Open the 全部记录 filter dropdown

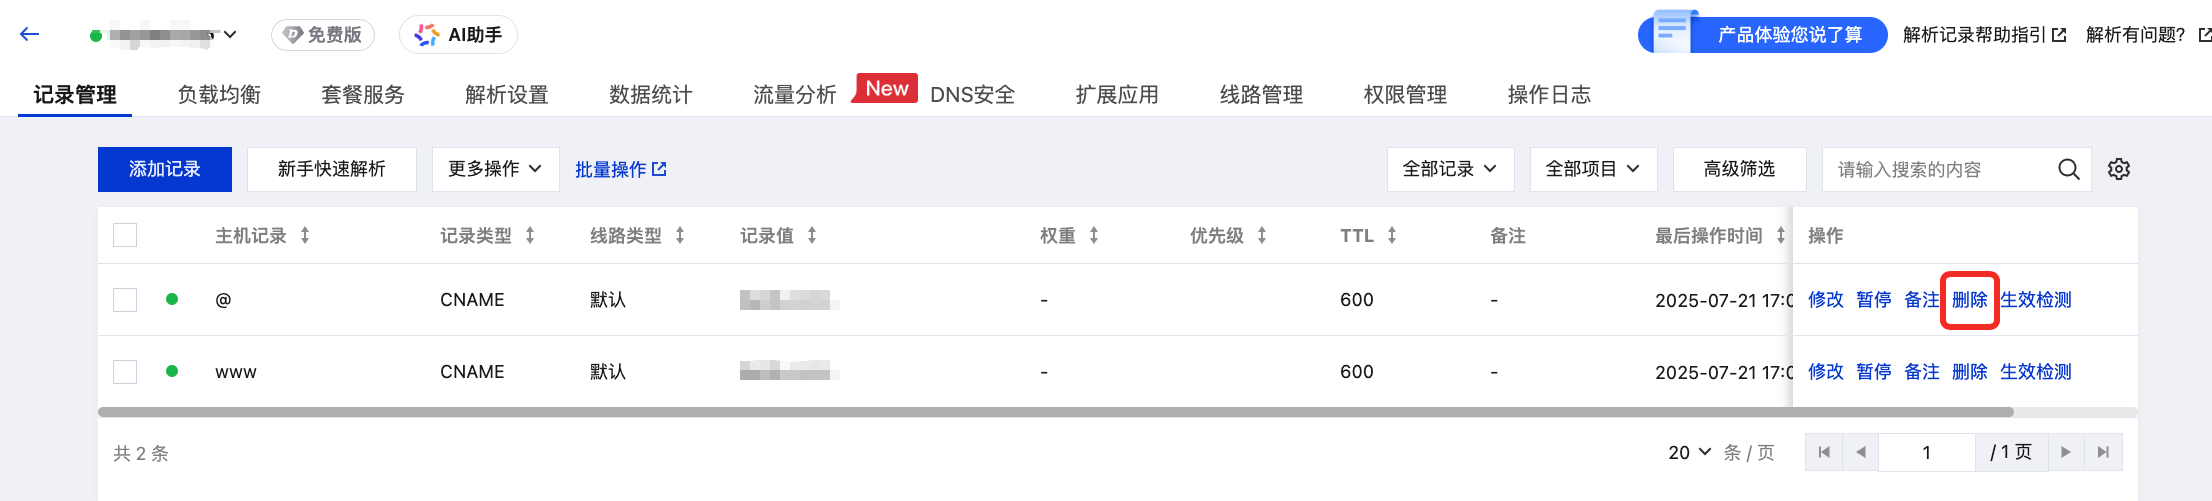point(1450,169)
